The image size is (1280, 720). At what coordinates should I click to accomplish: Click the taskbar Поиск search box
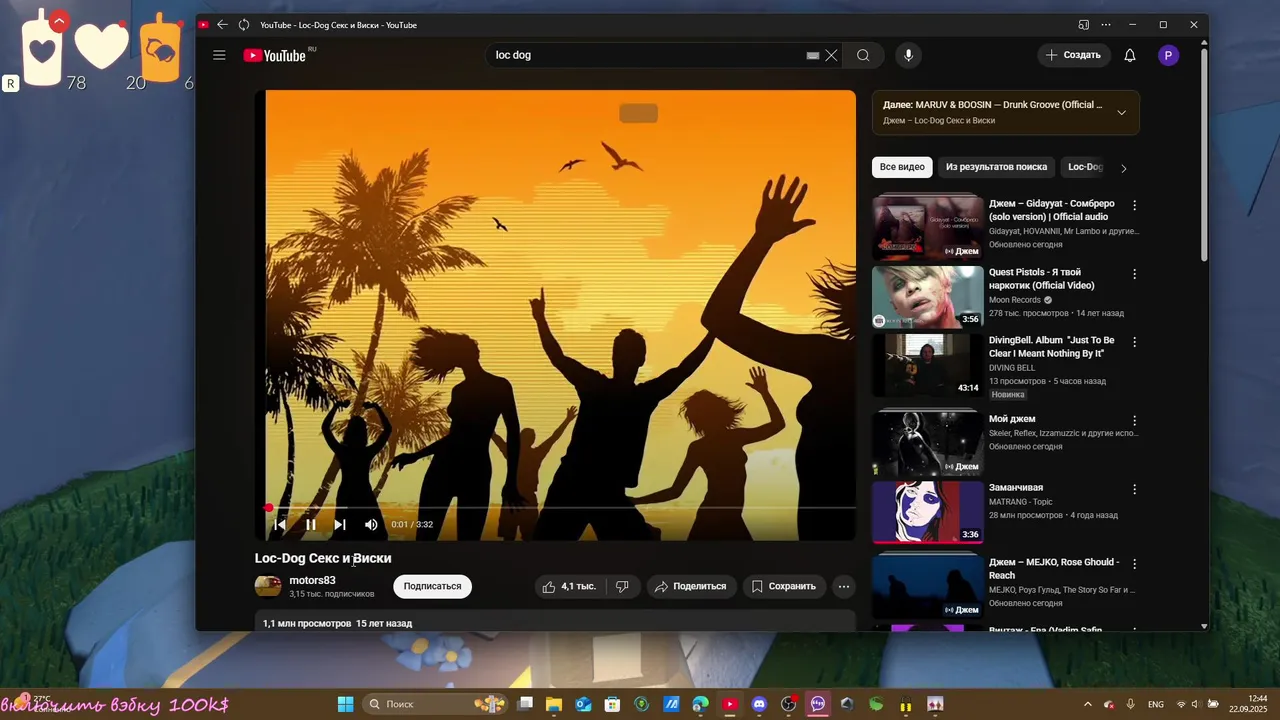point(435,704)
